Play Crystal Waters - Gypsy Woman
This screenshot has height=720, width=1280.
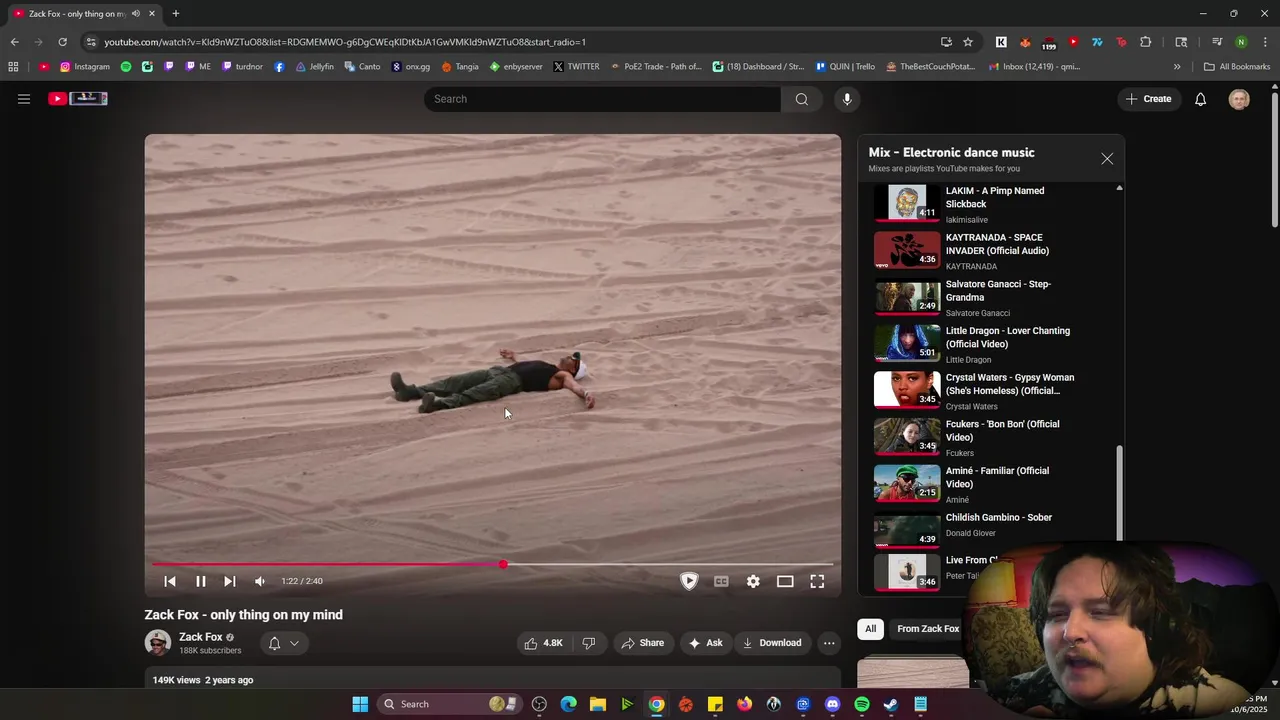(994, 390)
